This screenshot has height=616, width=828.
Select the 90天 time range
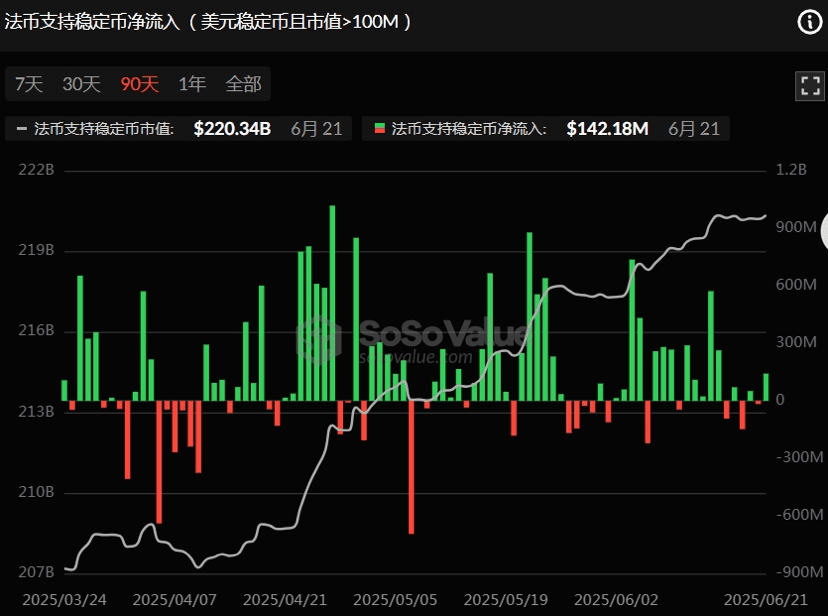[139, 84]
